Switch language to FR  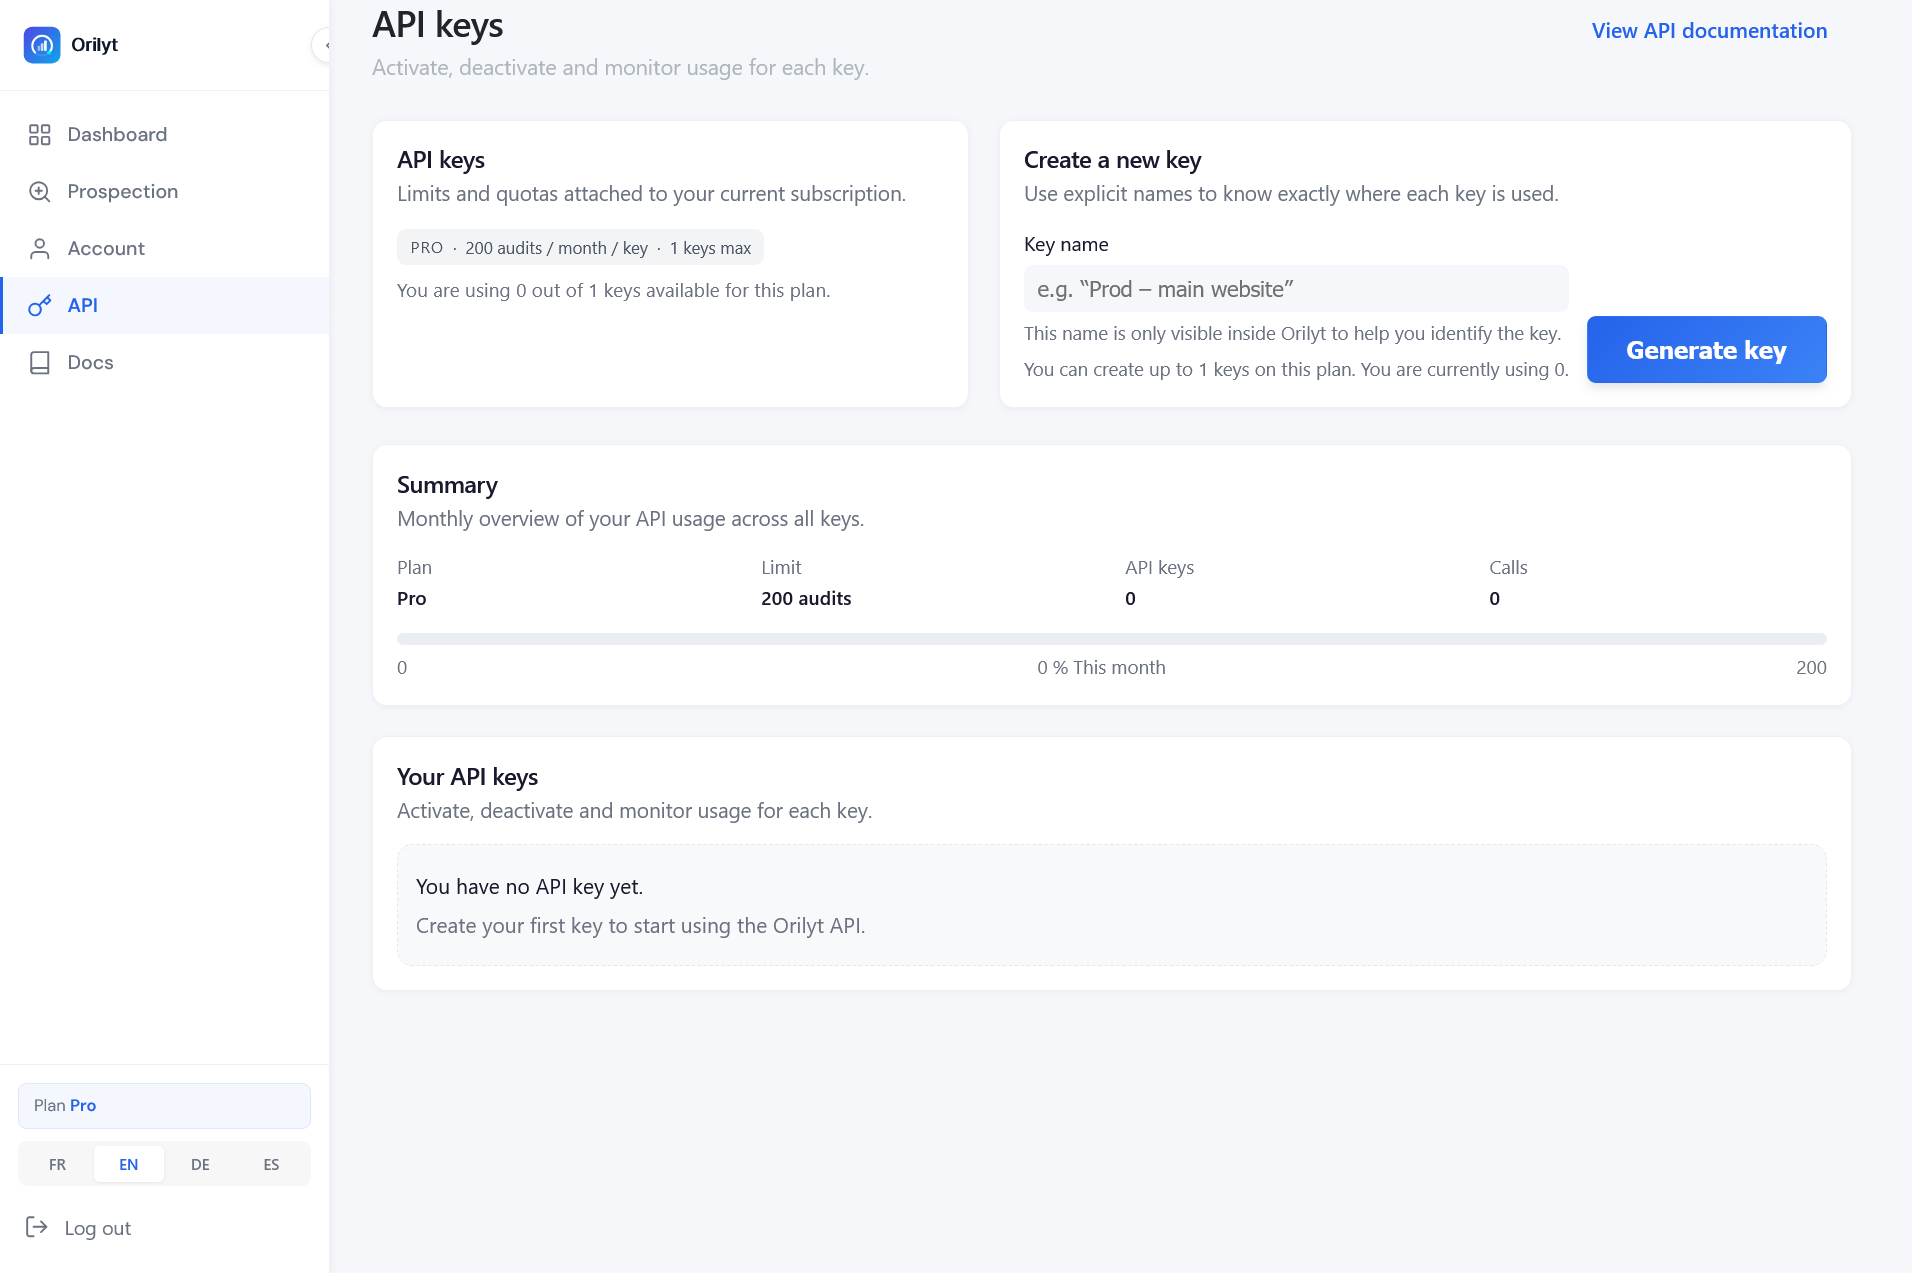[x=58, y=1165]
